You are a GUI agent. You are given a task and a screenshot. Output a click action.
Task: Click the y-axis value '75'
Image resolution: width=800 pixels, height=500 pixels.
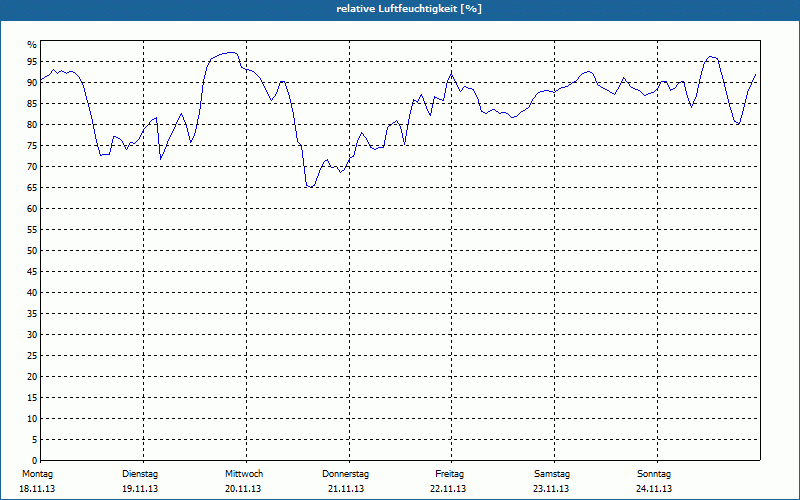tap(32, 146)
